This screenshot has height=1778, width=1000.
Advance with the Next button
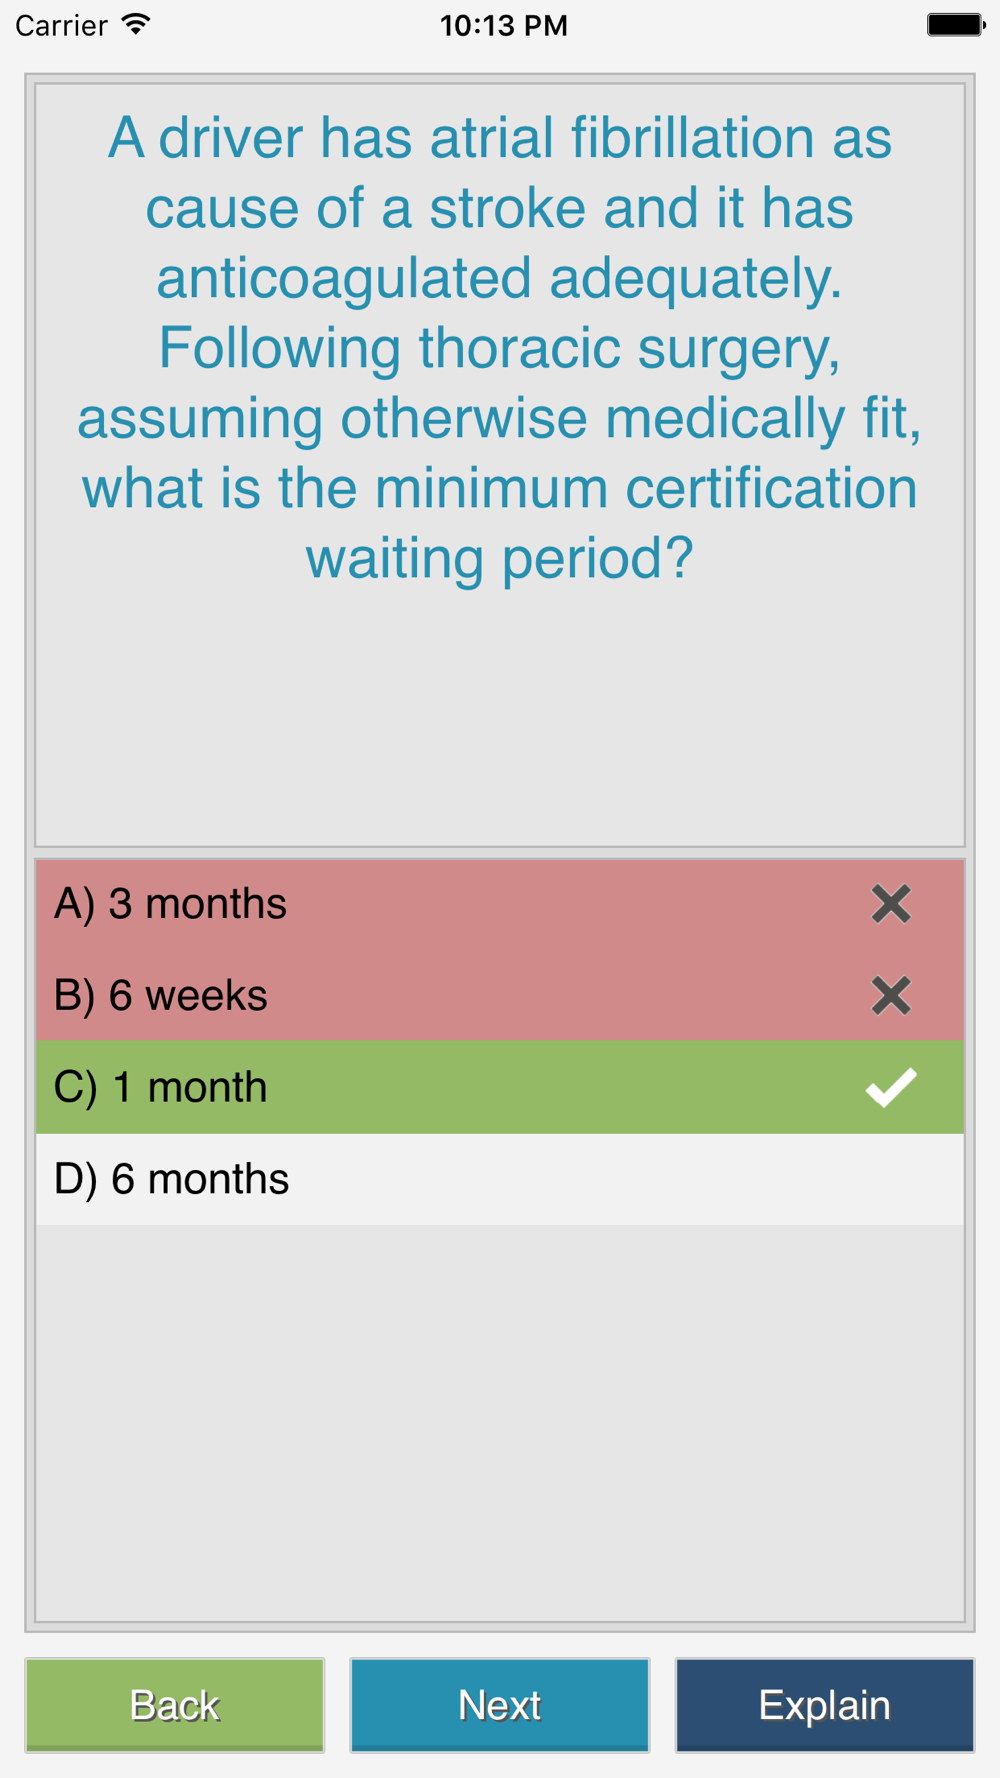click(x=500, y=1705)
